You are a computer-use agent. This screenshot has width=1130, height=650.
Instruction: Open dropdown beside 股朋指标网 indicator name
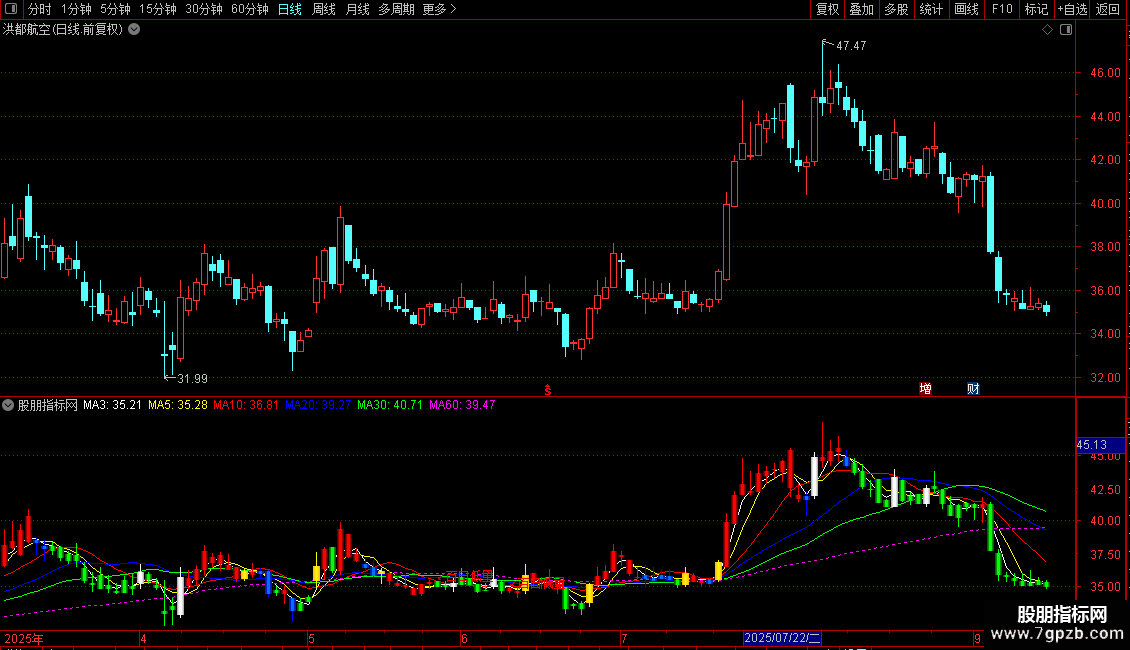coord(8,405)
